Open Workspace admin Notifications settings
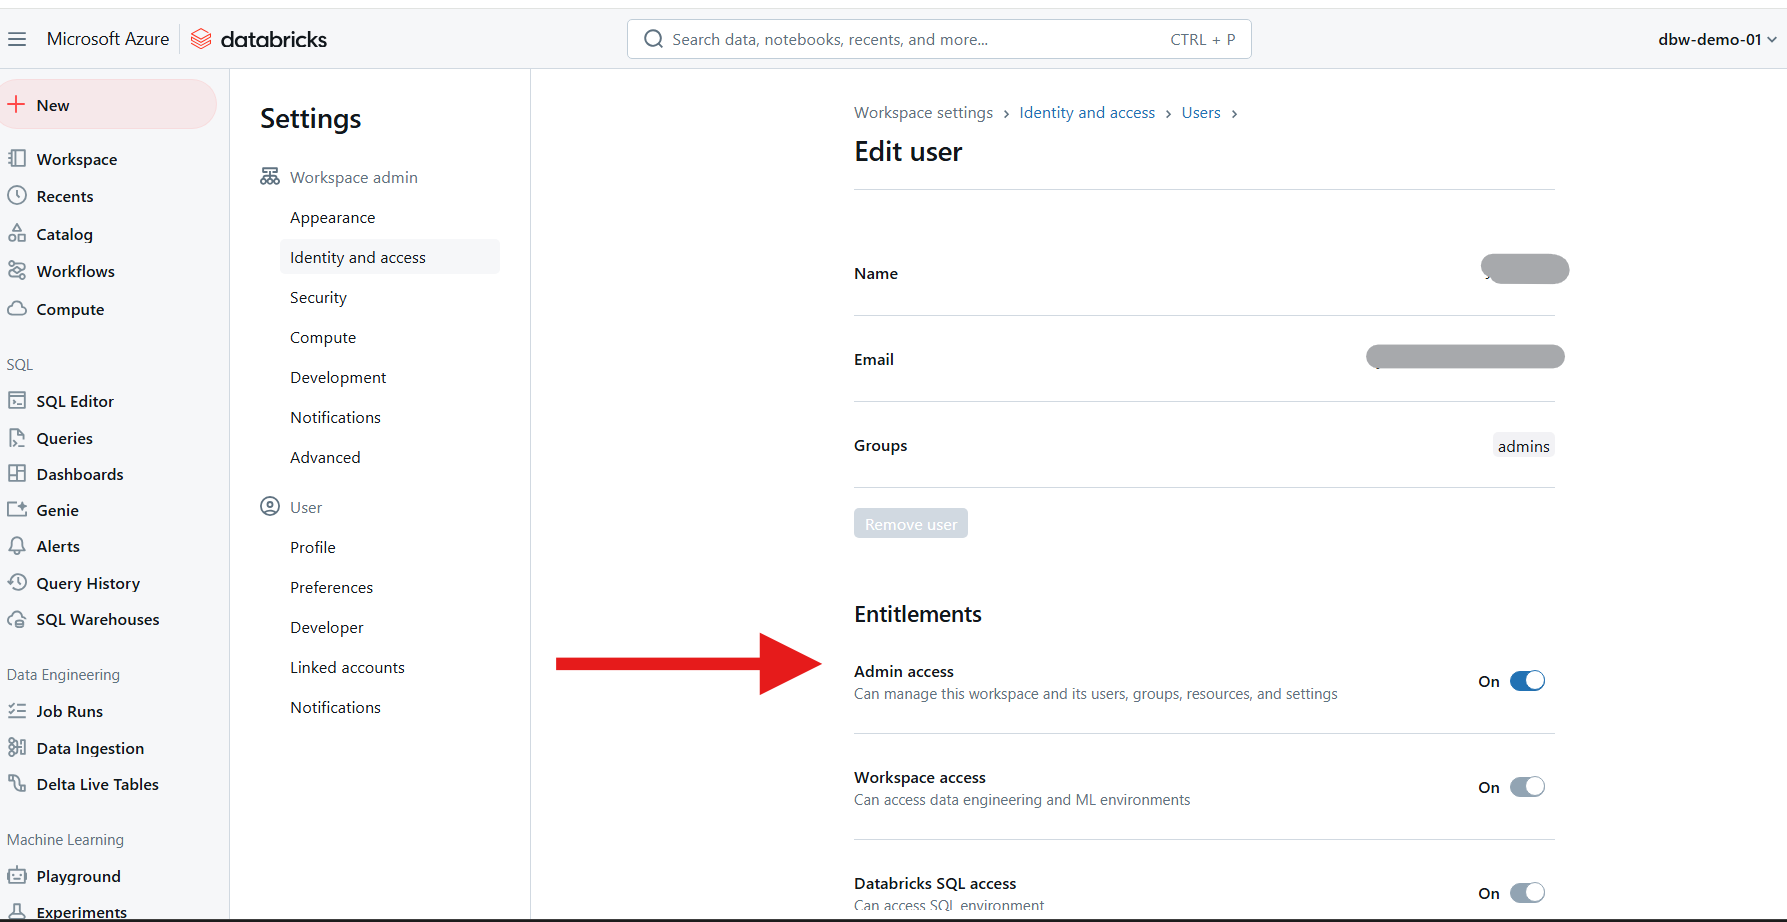 pos(335,417)
